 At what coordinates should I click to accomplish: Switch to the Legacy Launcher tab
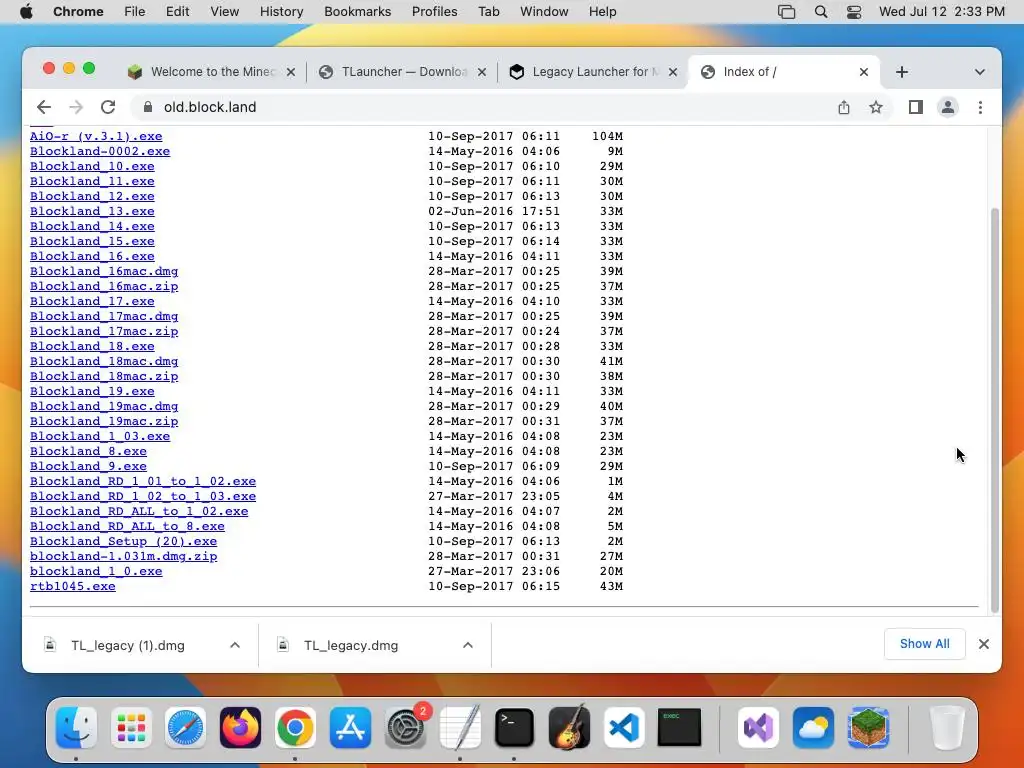(594, 72)
